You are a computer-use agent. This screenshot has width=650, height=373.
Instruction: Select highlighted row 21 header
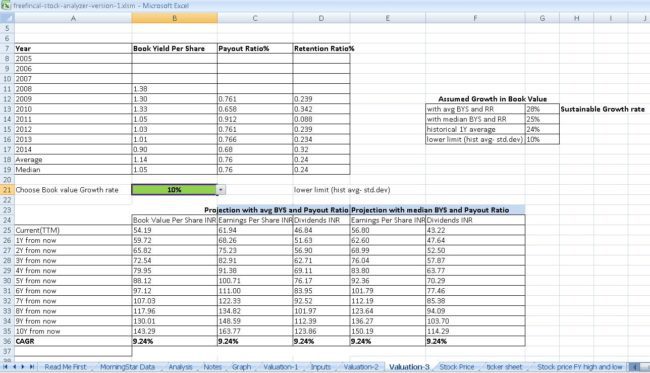click(x=7, y=190)
